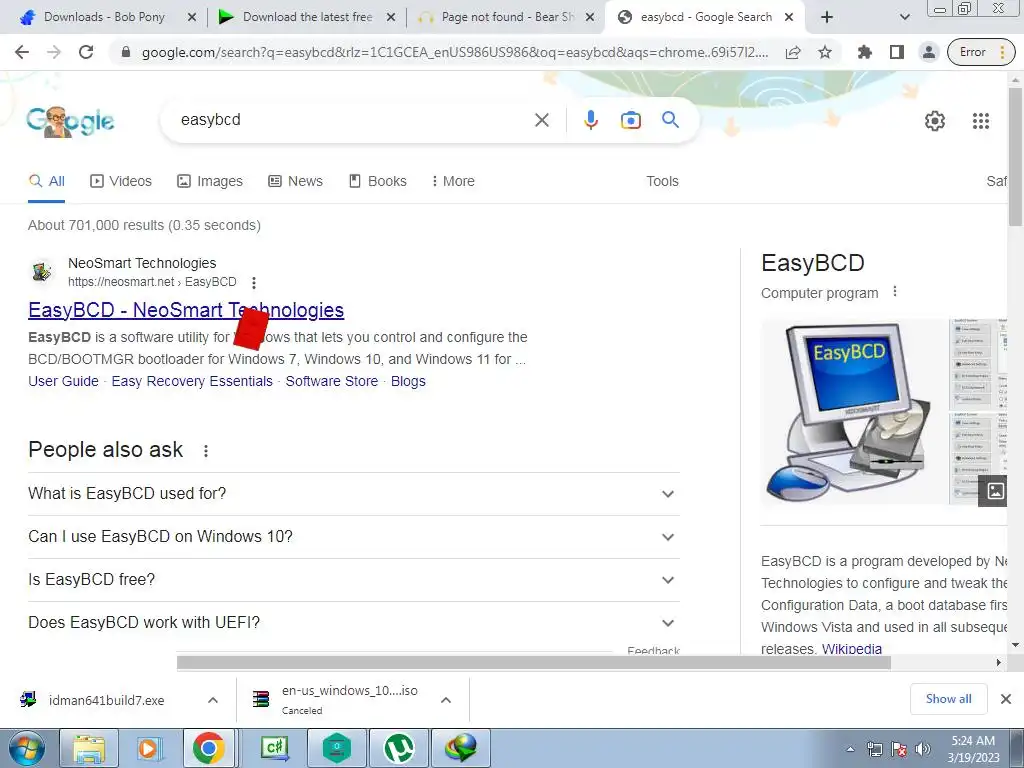The width and height of the screenshot is (1024, 768).
Task: Click the volume speaker tray icon
Action: tap(923, 749)
